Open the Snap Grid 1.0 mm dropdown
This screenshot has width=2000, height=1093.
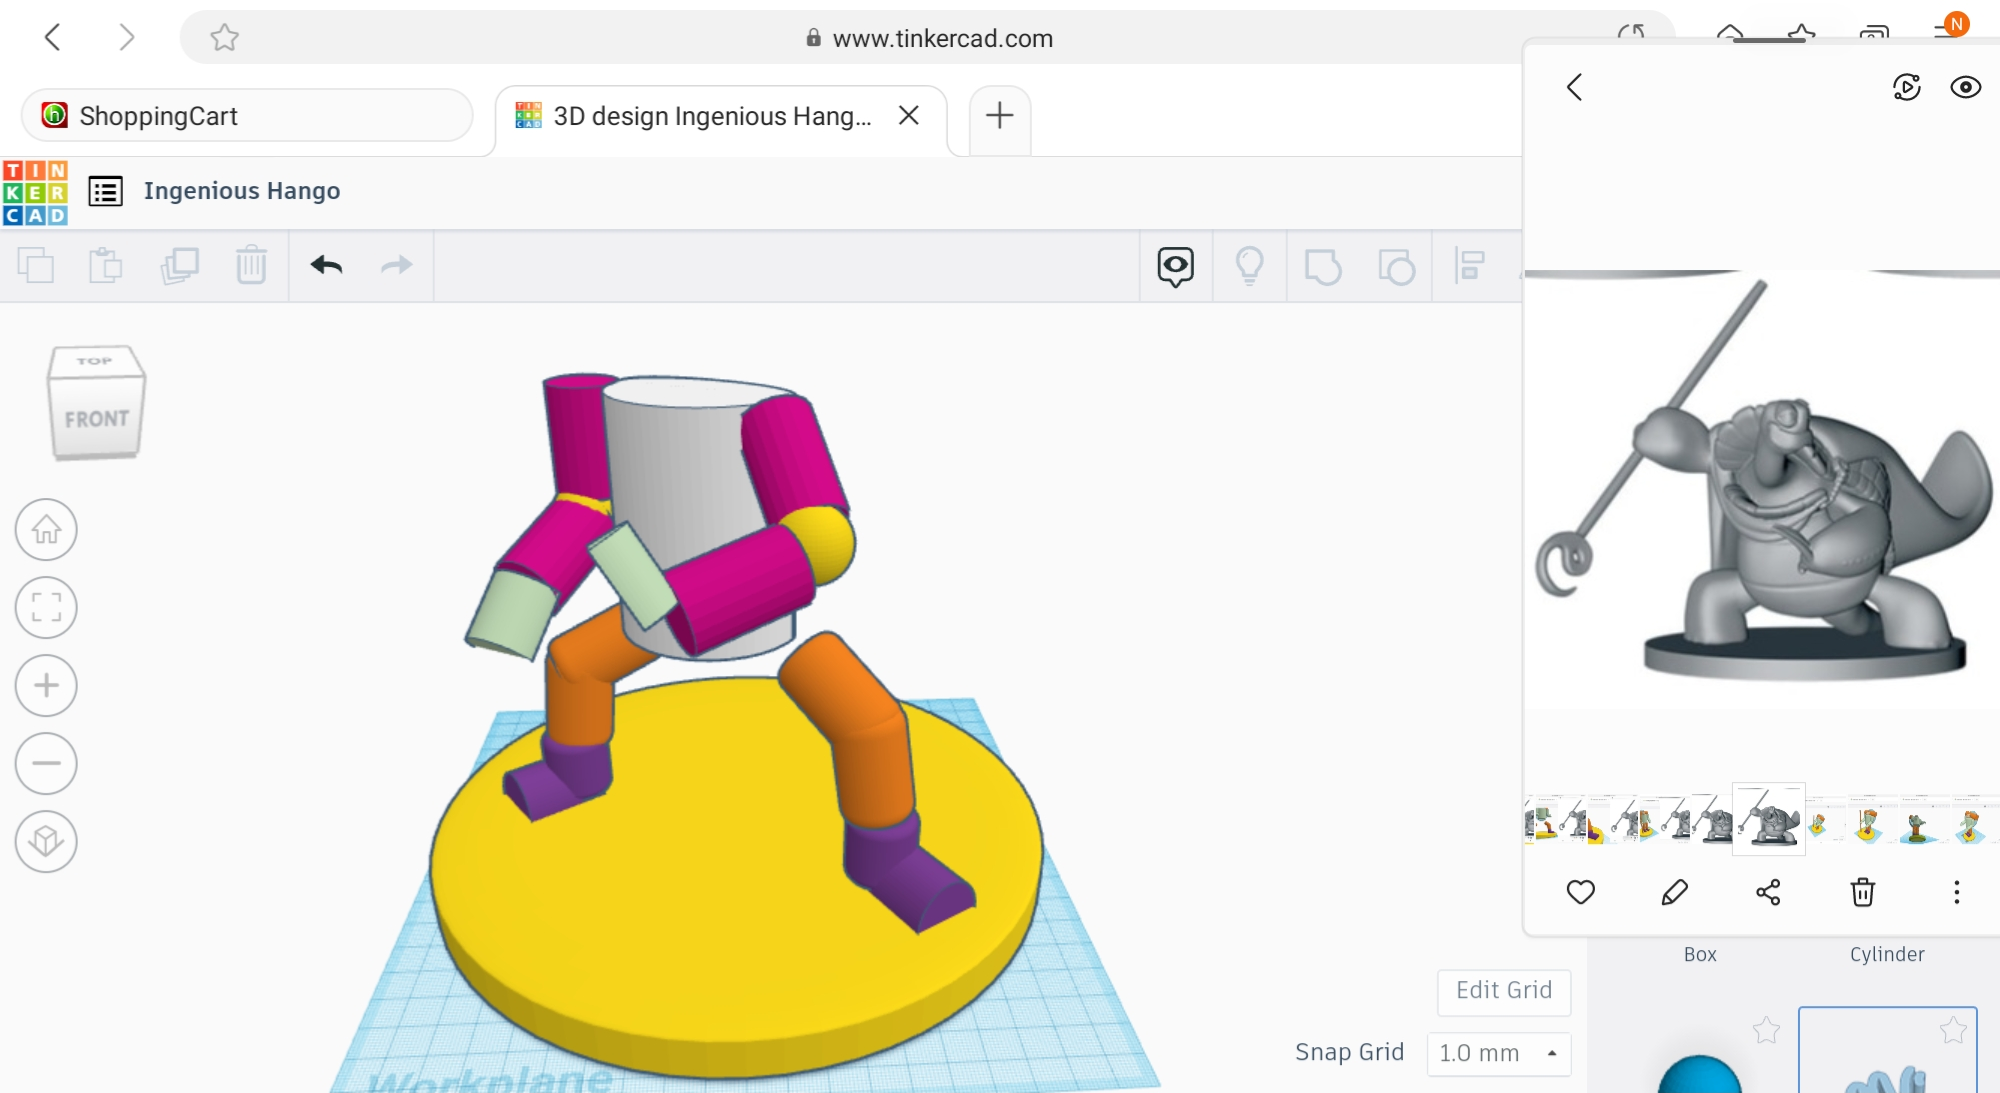[1498, 1053]
